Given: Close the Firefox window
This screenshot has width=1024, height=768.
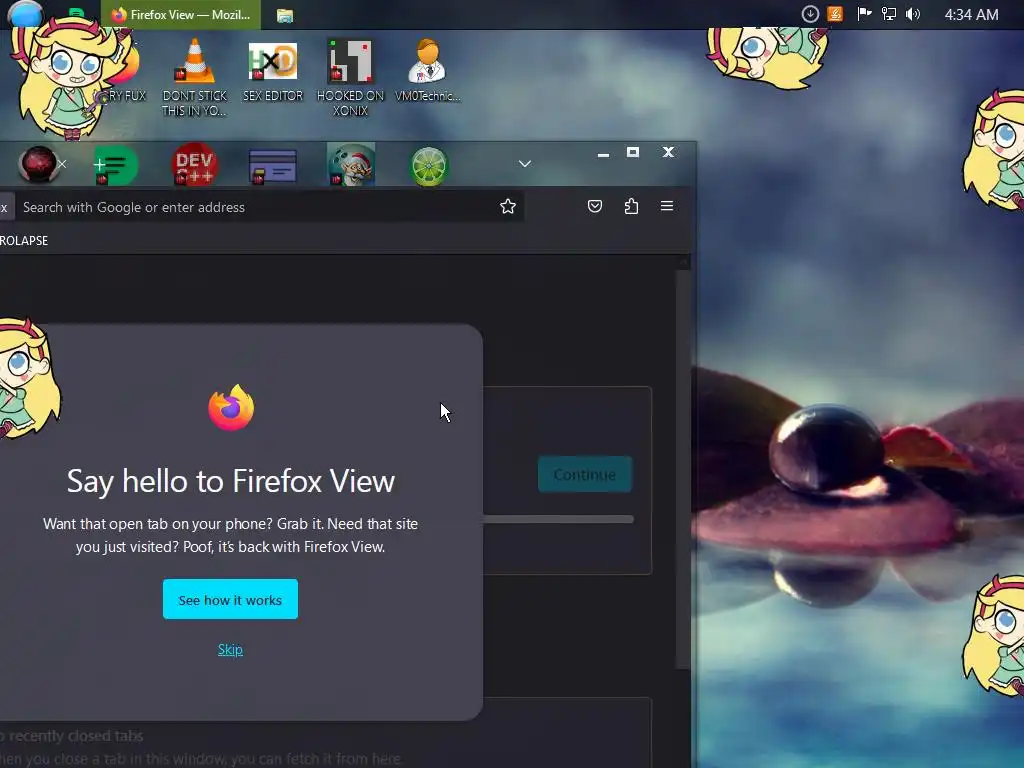Looking at the screenshot, I should [x=668, y=152].
